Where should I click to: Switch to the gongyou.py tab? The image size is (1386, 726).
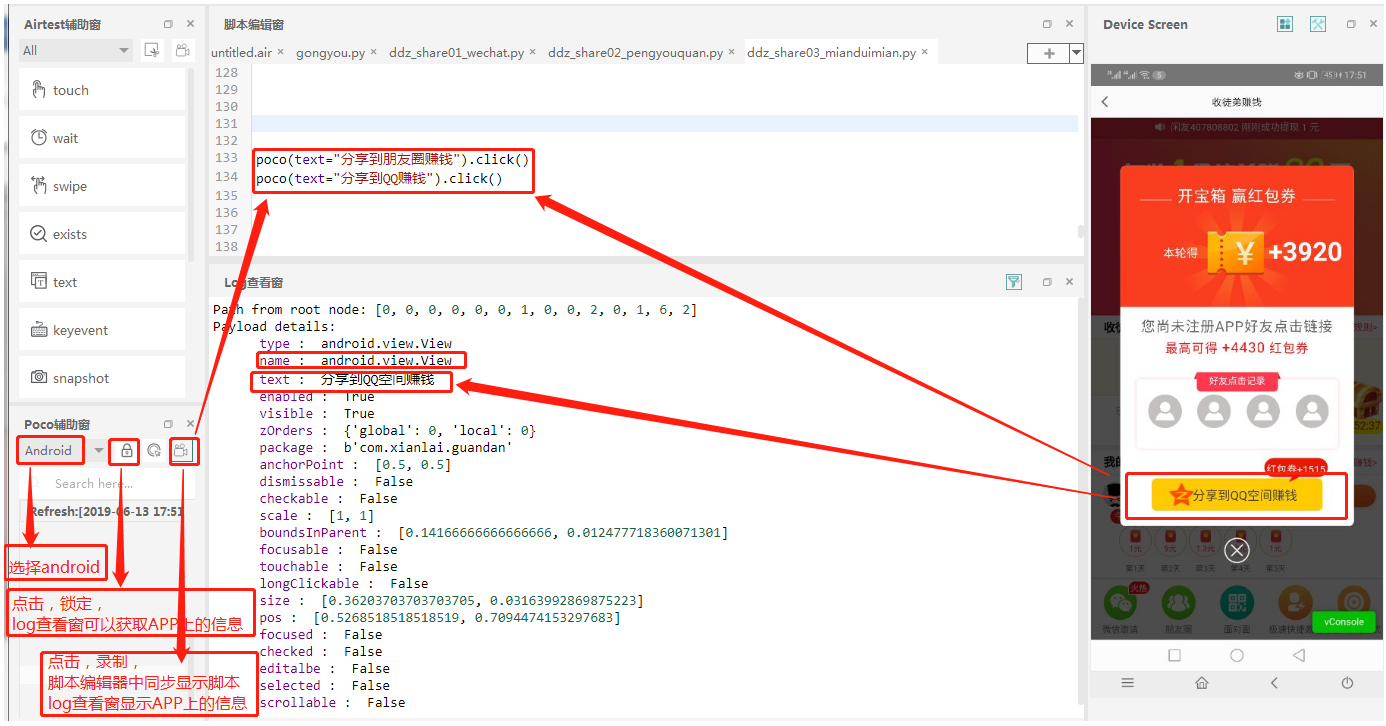click(330, 53)
